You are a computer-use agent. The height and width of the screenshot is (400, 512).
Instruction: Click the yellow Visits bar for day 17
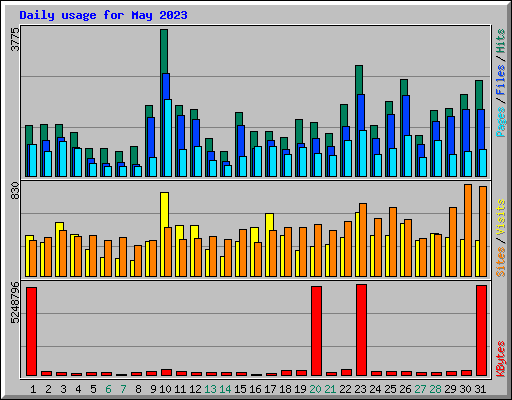pyautogui.click(x=269, y=222)
